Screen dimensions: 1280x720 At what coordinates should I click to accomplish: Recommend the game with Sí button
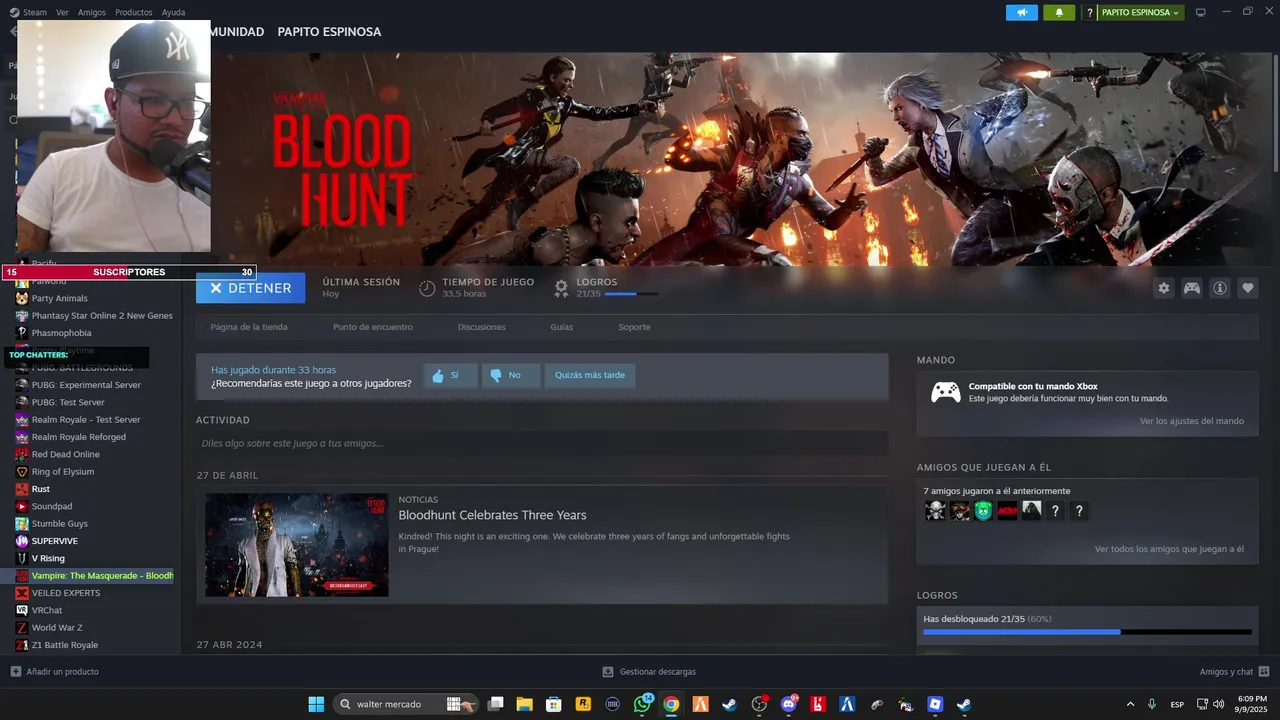pos(449,375)
